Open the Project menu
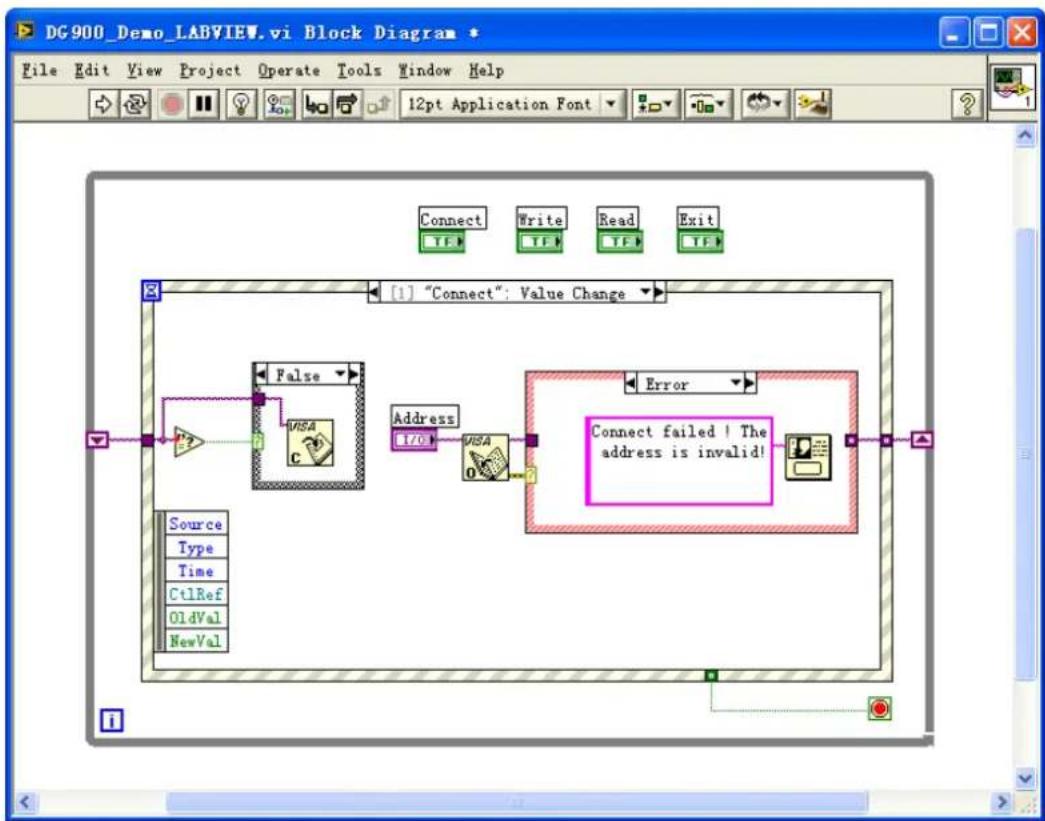Image resolution: width=1045 pixels, height=821 pixels. click(x=210, y=70)
